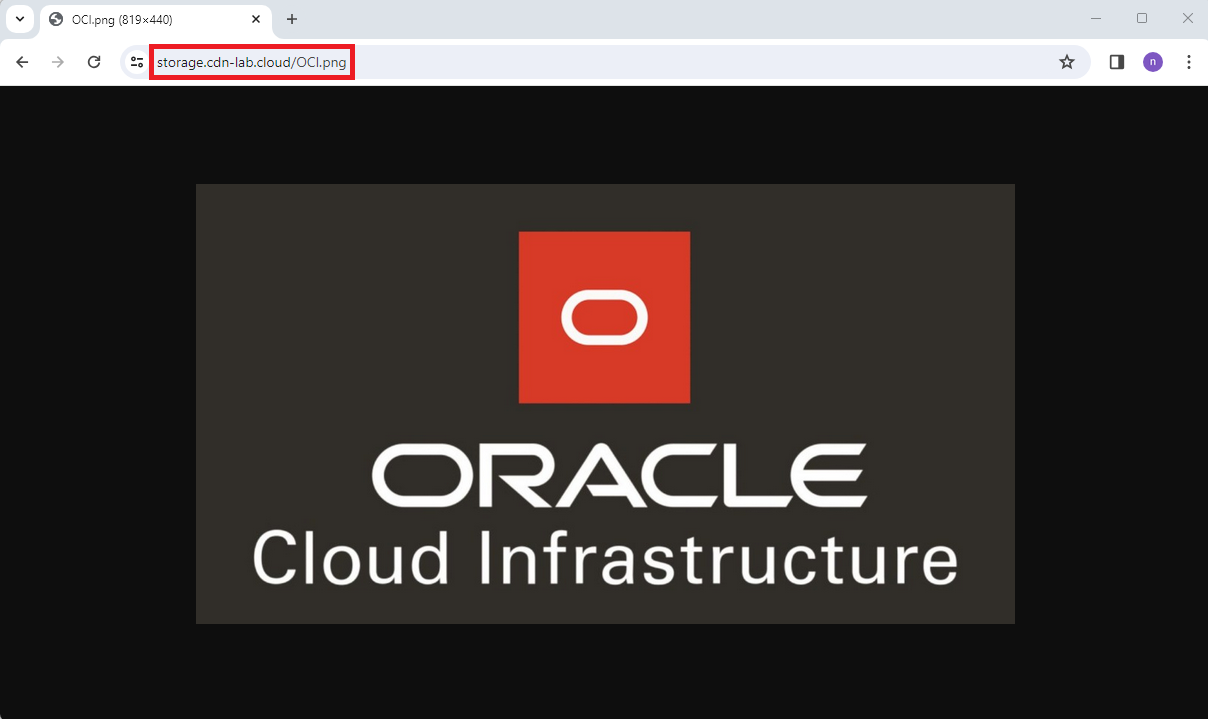Open a new tab with plus button
Image resolution: width=1208 pixels, height=719 pixels.
click(292, 19)
